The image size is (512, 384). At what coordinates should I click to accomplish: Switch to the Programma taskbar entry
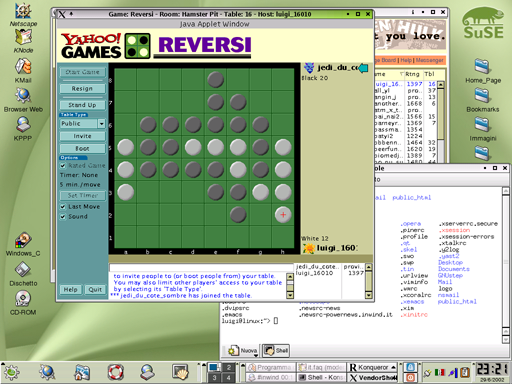pos(271,367)
